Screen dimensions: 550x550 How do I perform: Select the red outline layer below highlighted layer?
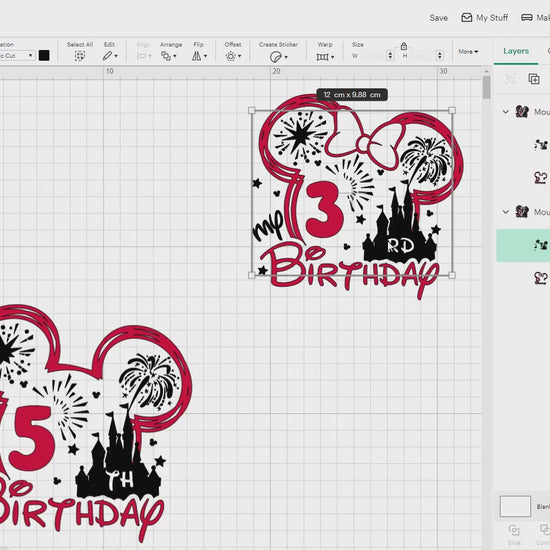540,278
